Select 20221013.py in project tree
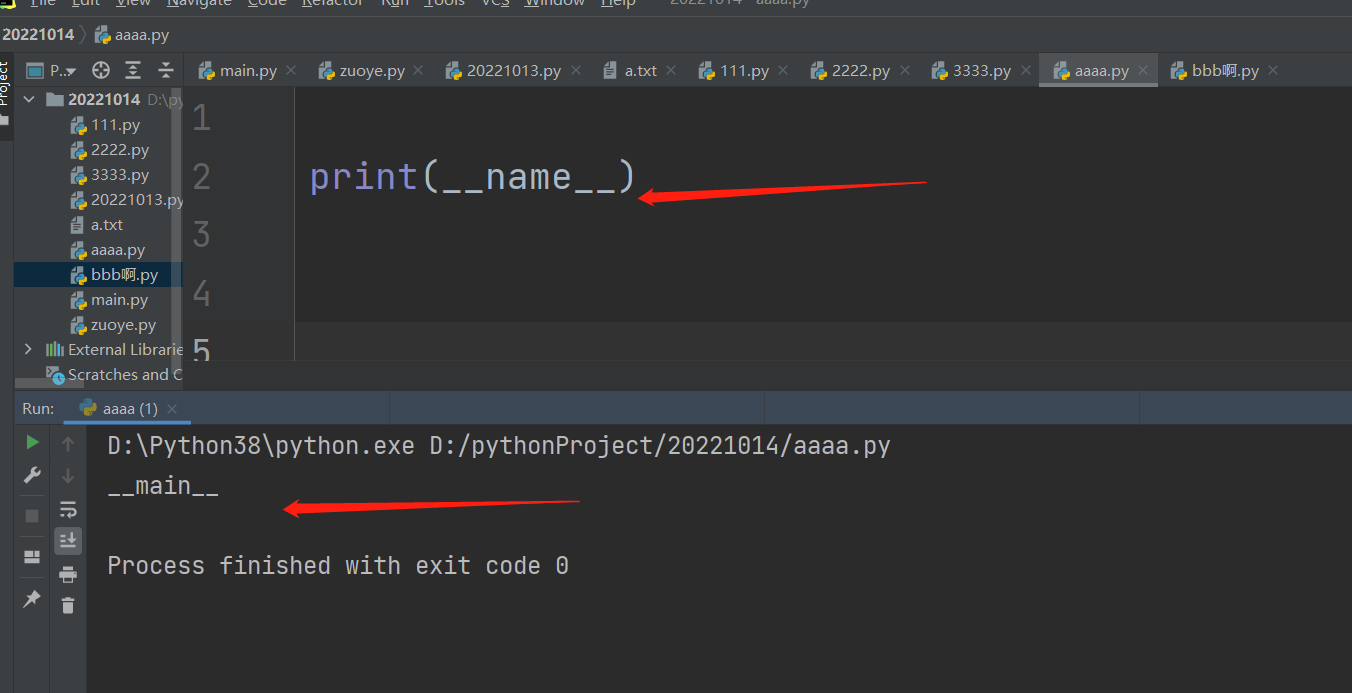Image resolution: width=1352 pixels, height=693 pixels. pyautogui.click(x=126, y=200)
